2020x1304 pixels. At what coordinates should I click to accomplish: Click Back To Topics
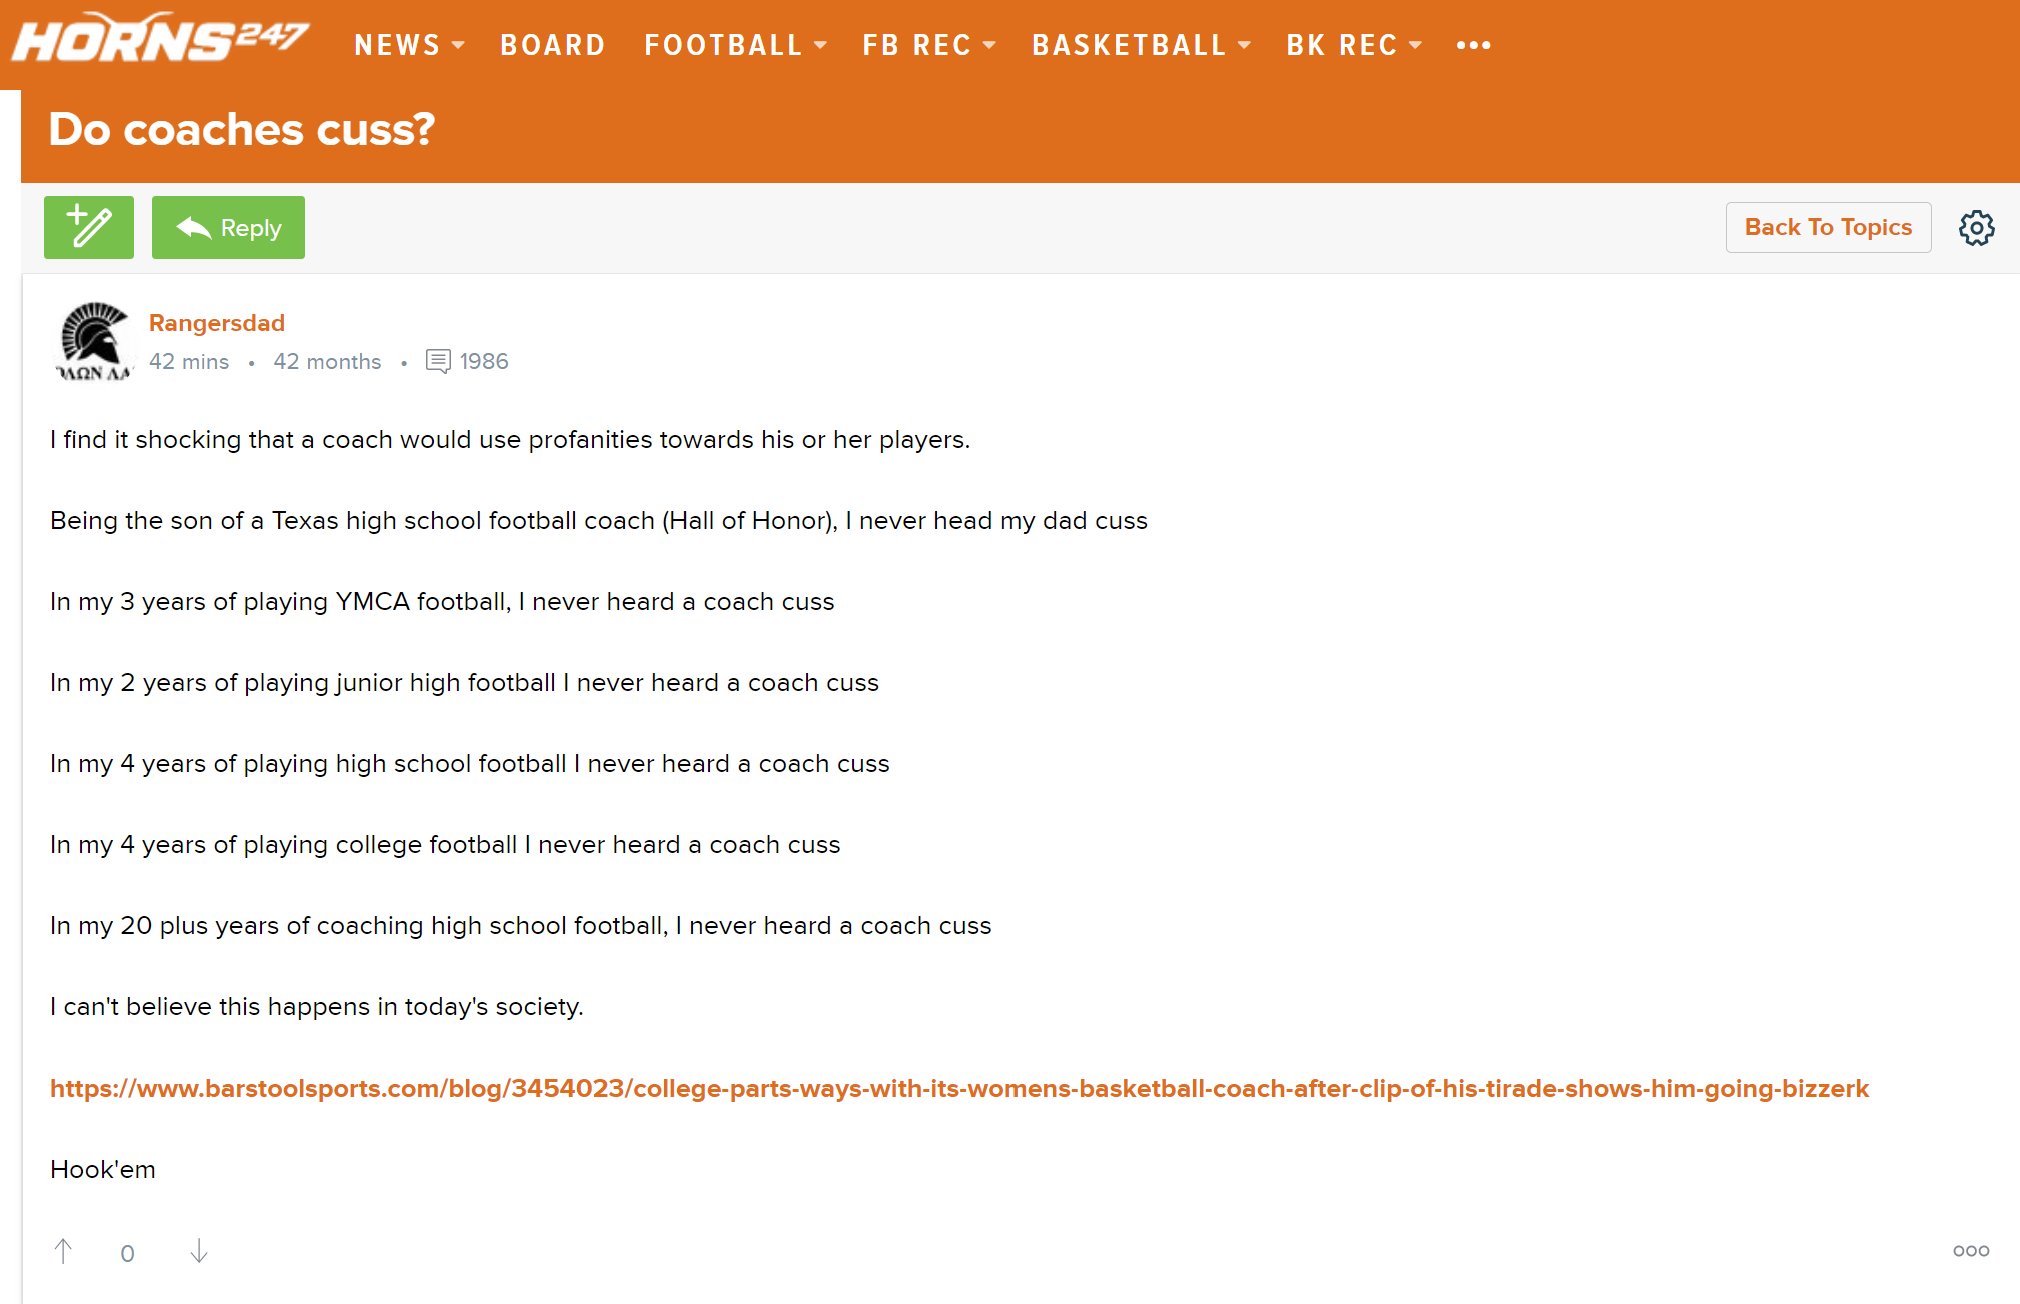(1828, 227)
